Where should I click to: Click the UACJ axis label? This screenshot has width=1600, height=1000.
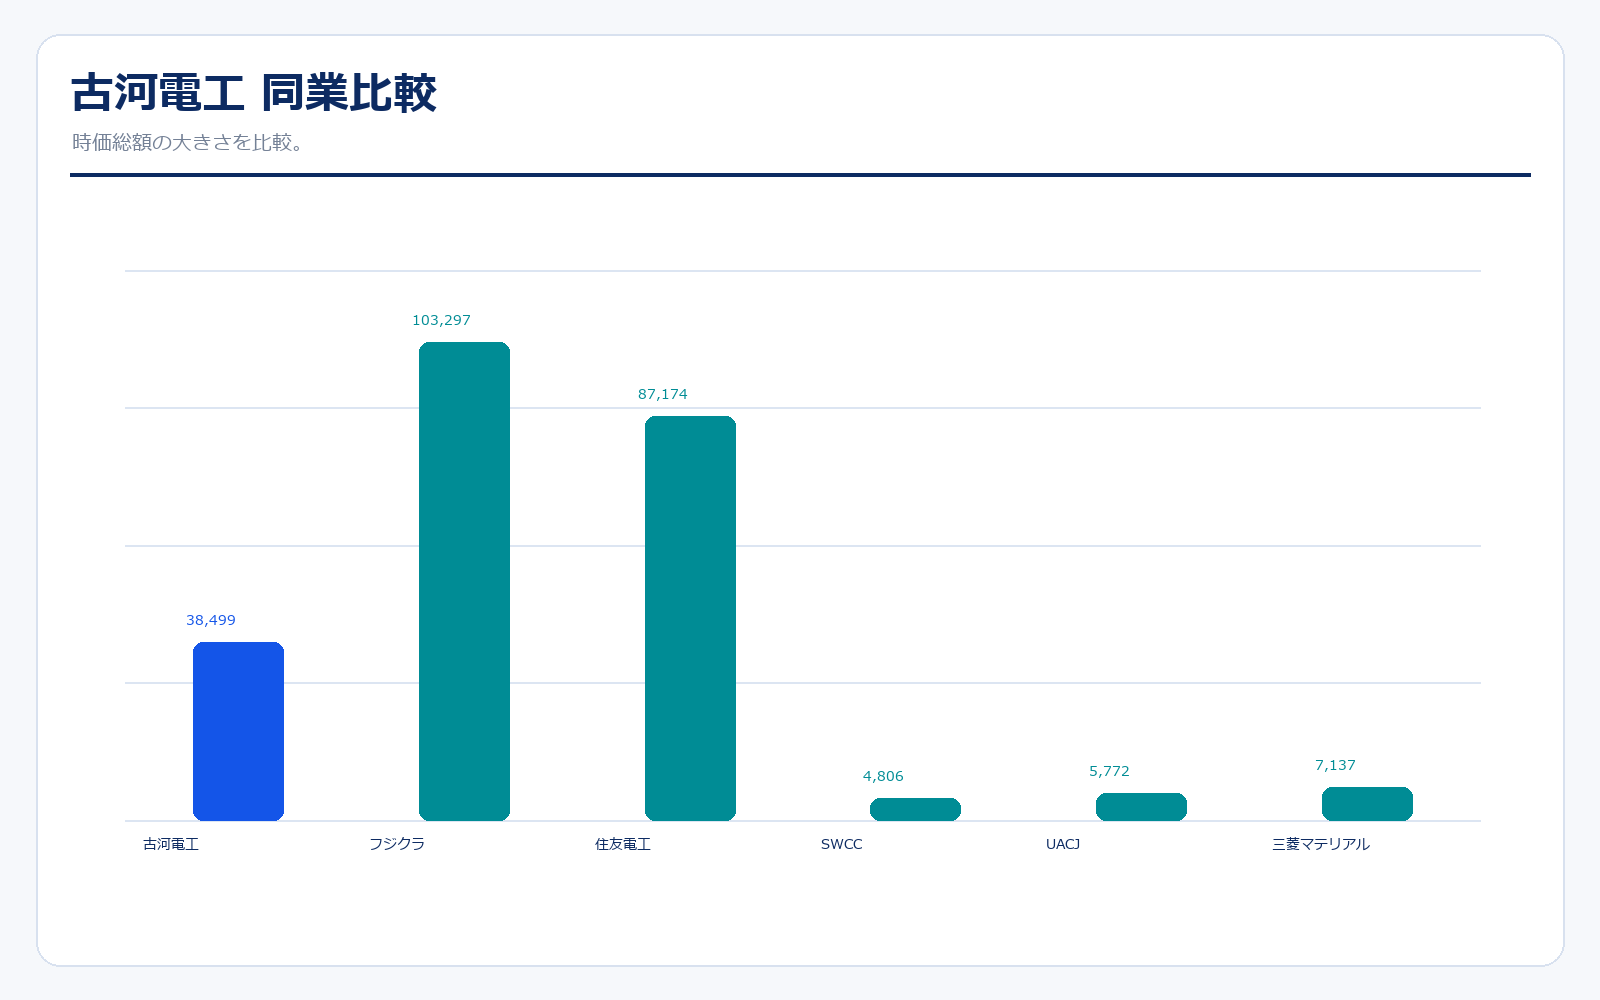(x=1063, y=844)
